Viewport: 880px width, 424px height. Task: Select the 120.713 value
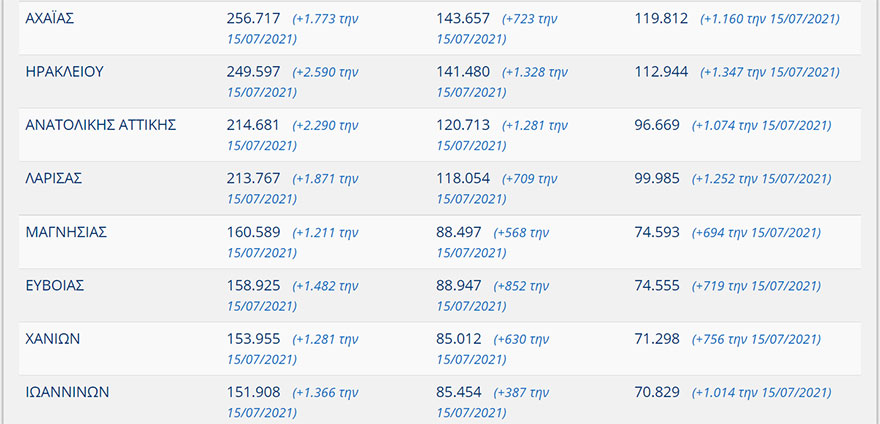pyautogui.click(x=463, y=125)
